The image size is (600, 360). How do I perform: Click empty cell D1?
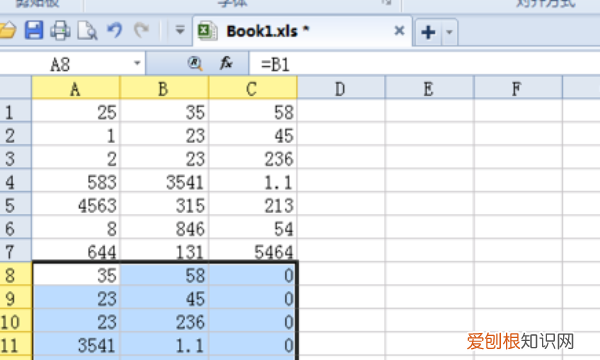click(341, 111)
